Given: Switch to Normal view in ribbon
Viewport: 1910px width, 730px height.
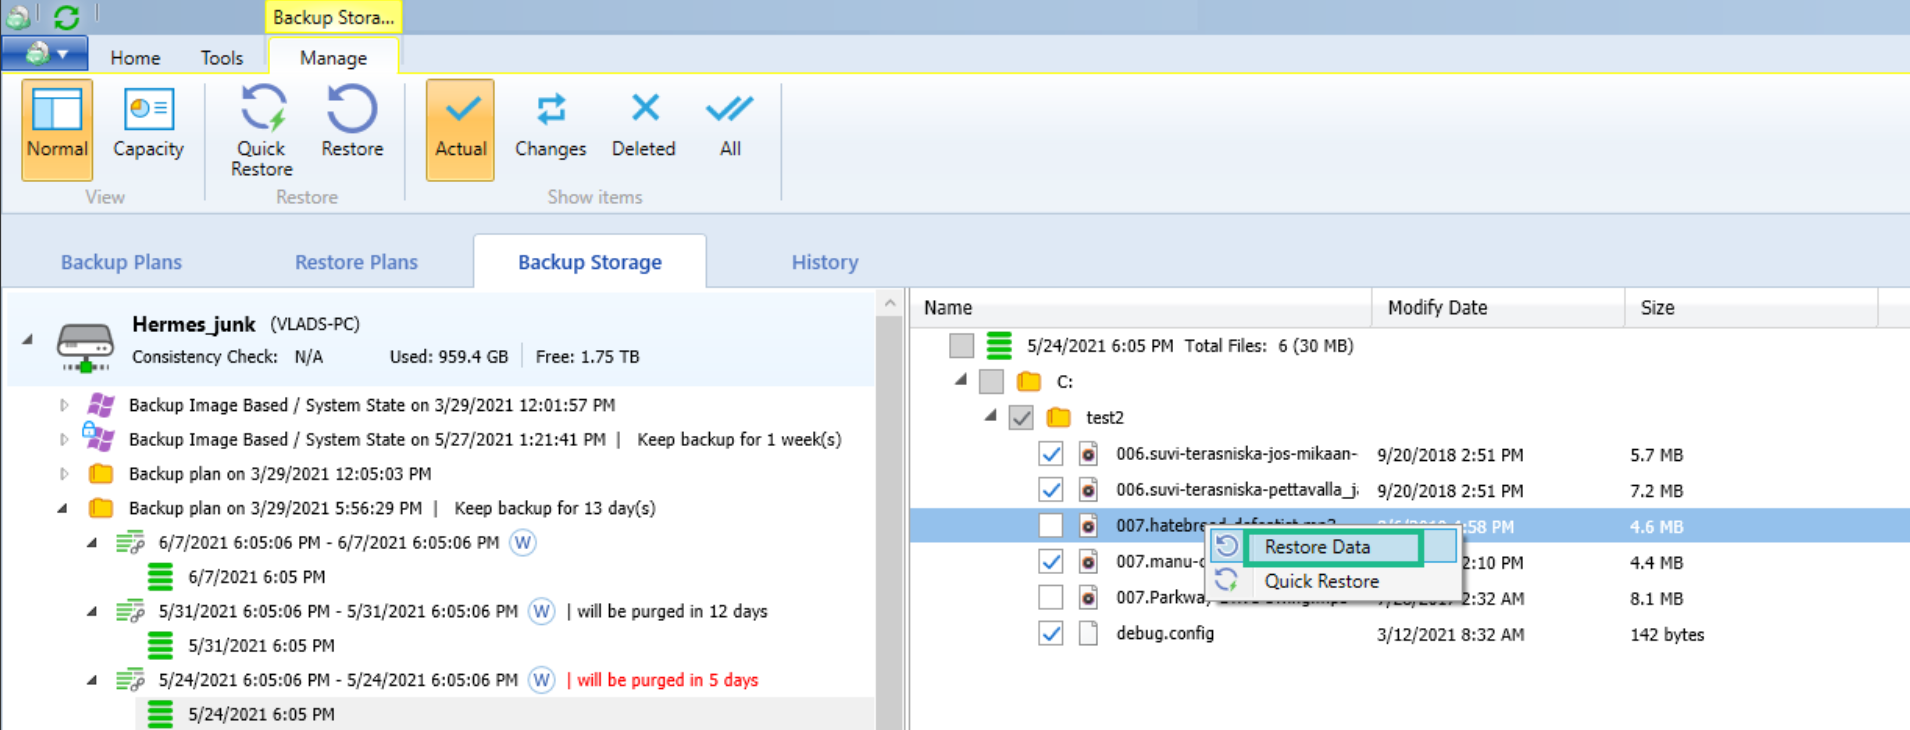Looking at the screenshot, I should pyautogui.click(x=57, y=129).
